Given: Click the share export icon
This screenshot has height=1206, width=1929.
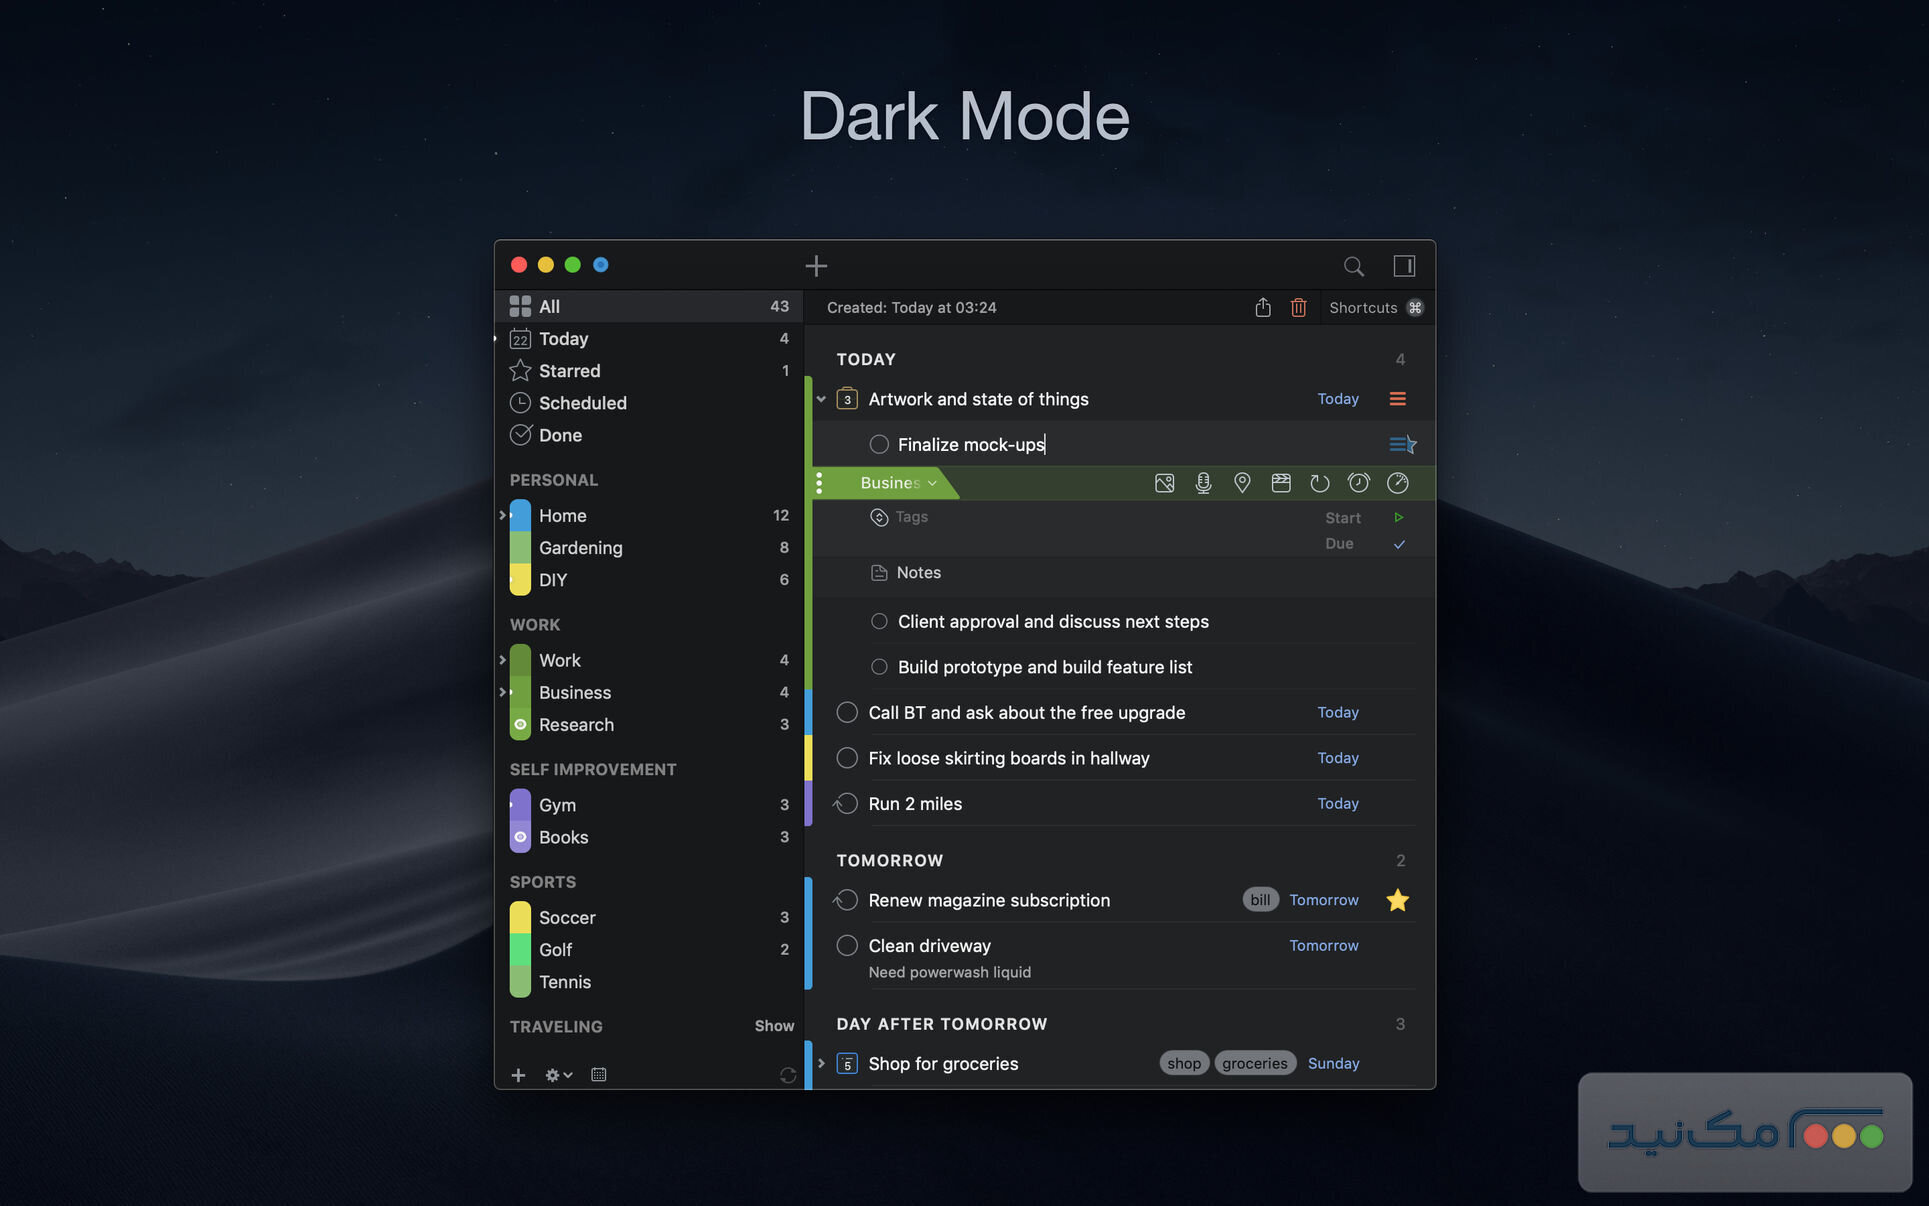Looking at the screenshot, I should 1262,308.
